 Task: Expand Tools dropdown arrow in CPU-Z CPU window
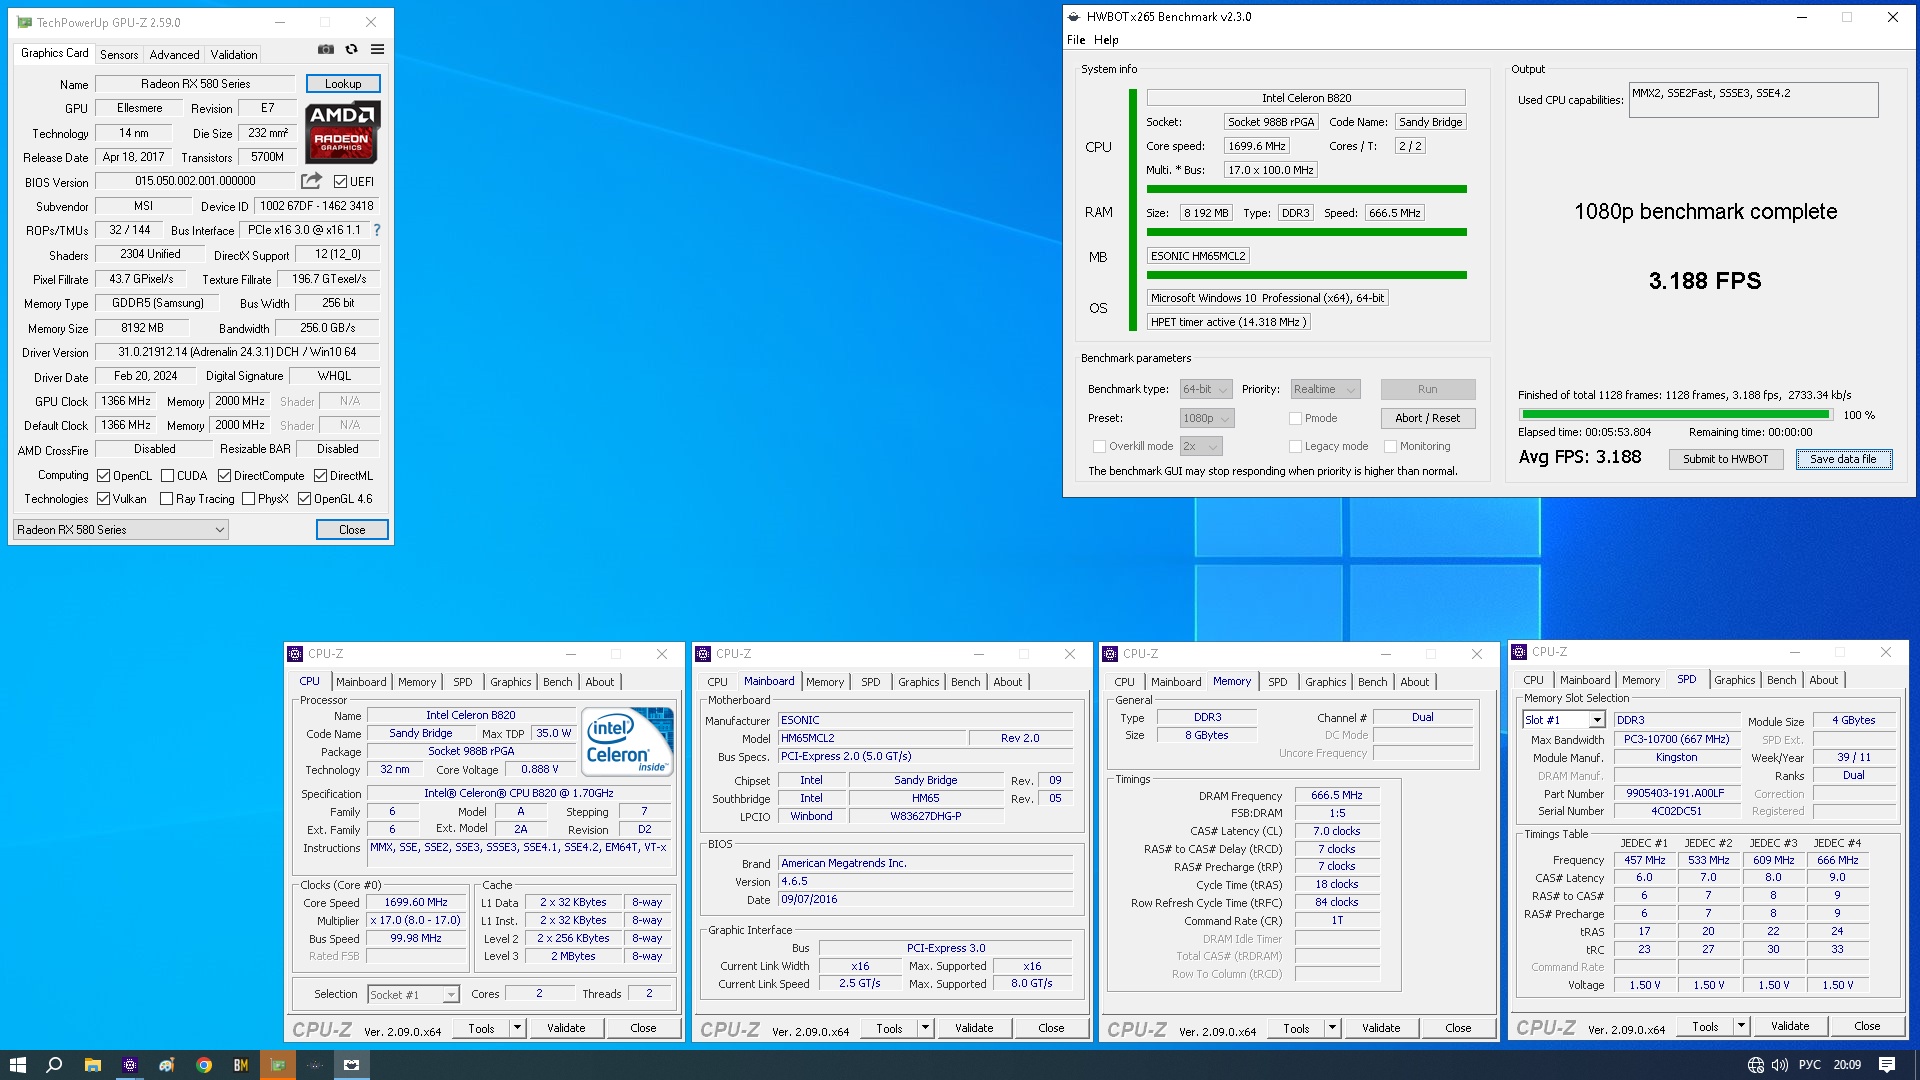tap(517, 1028)
